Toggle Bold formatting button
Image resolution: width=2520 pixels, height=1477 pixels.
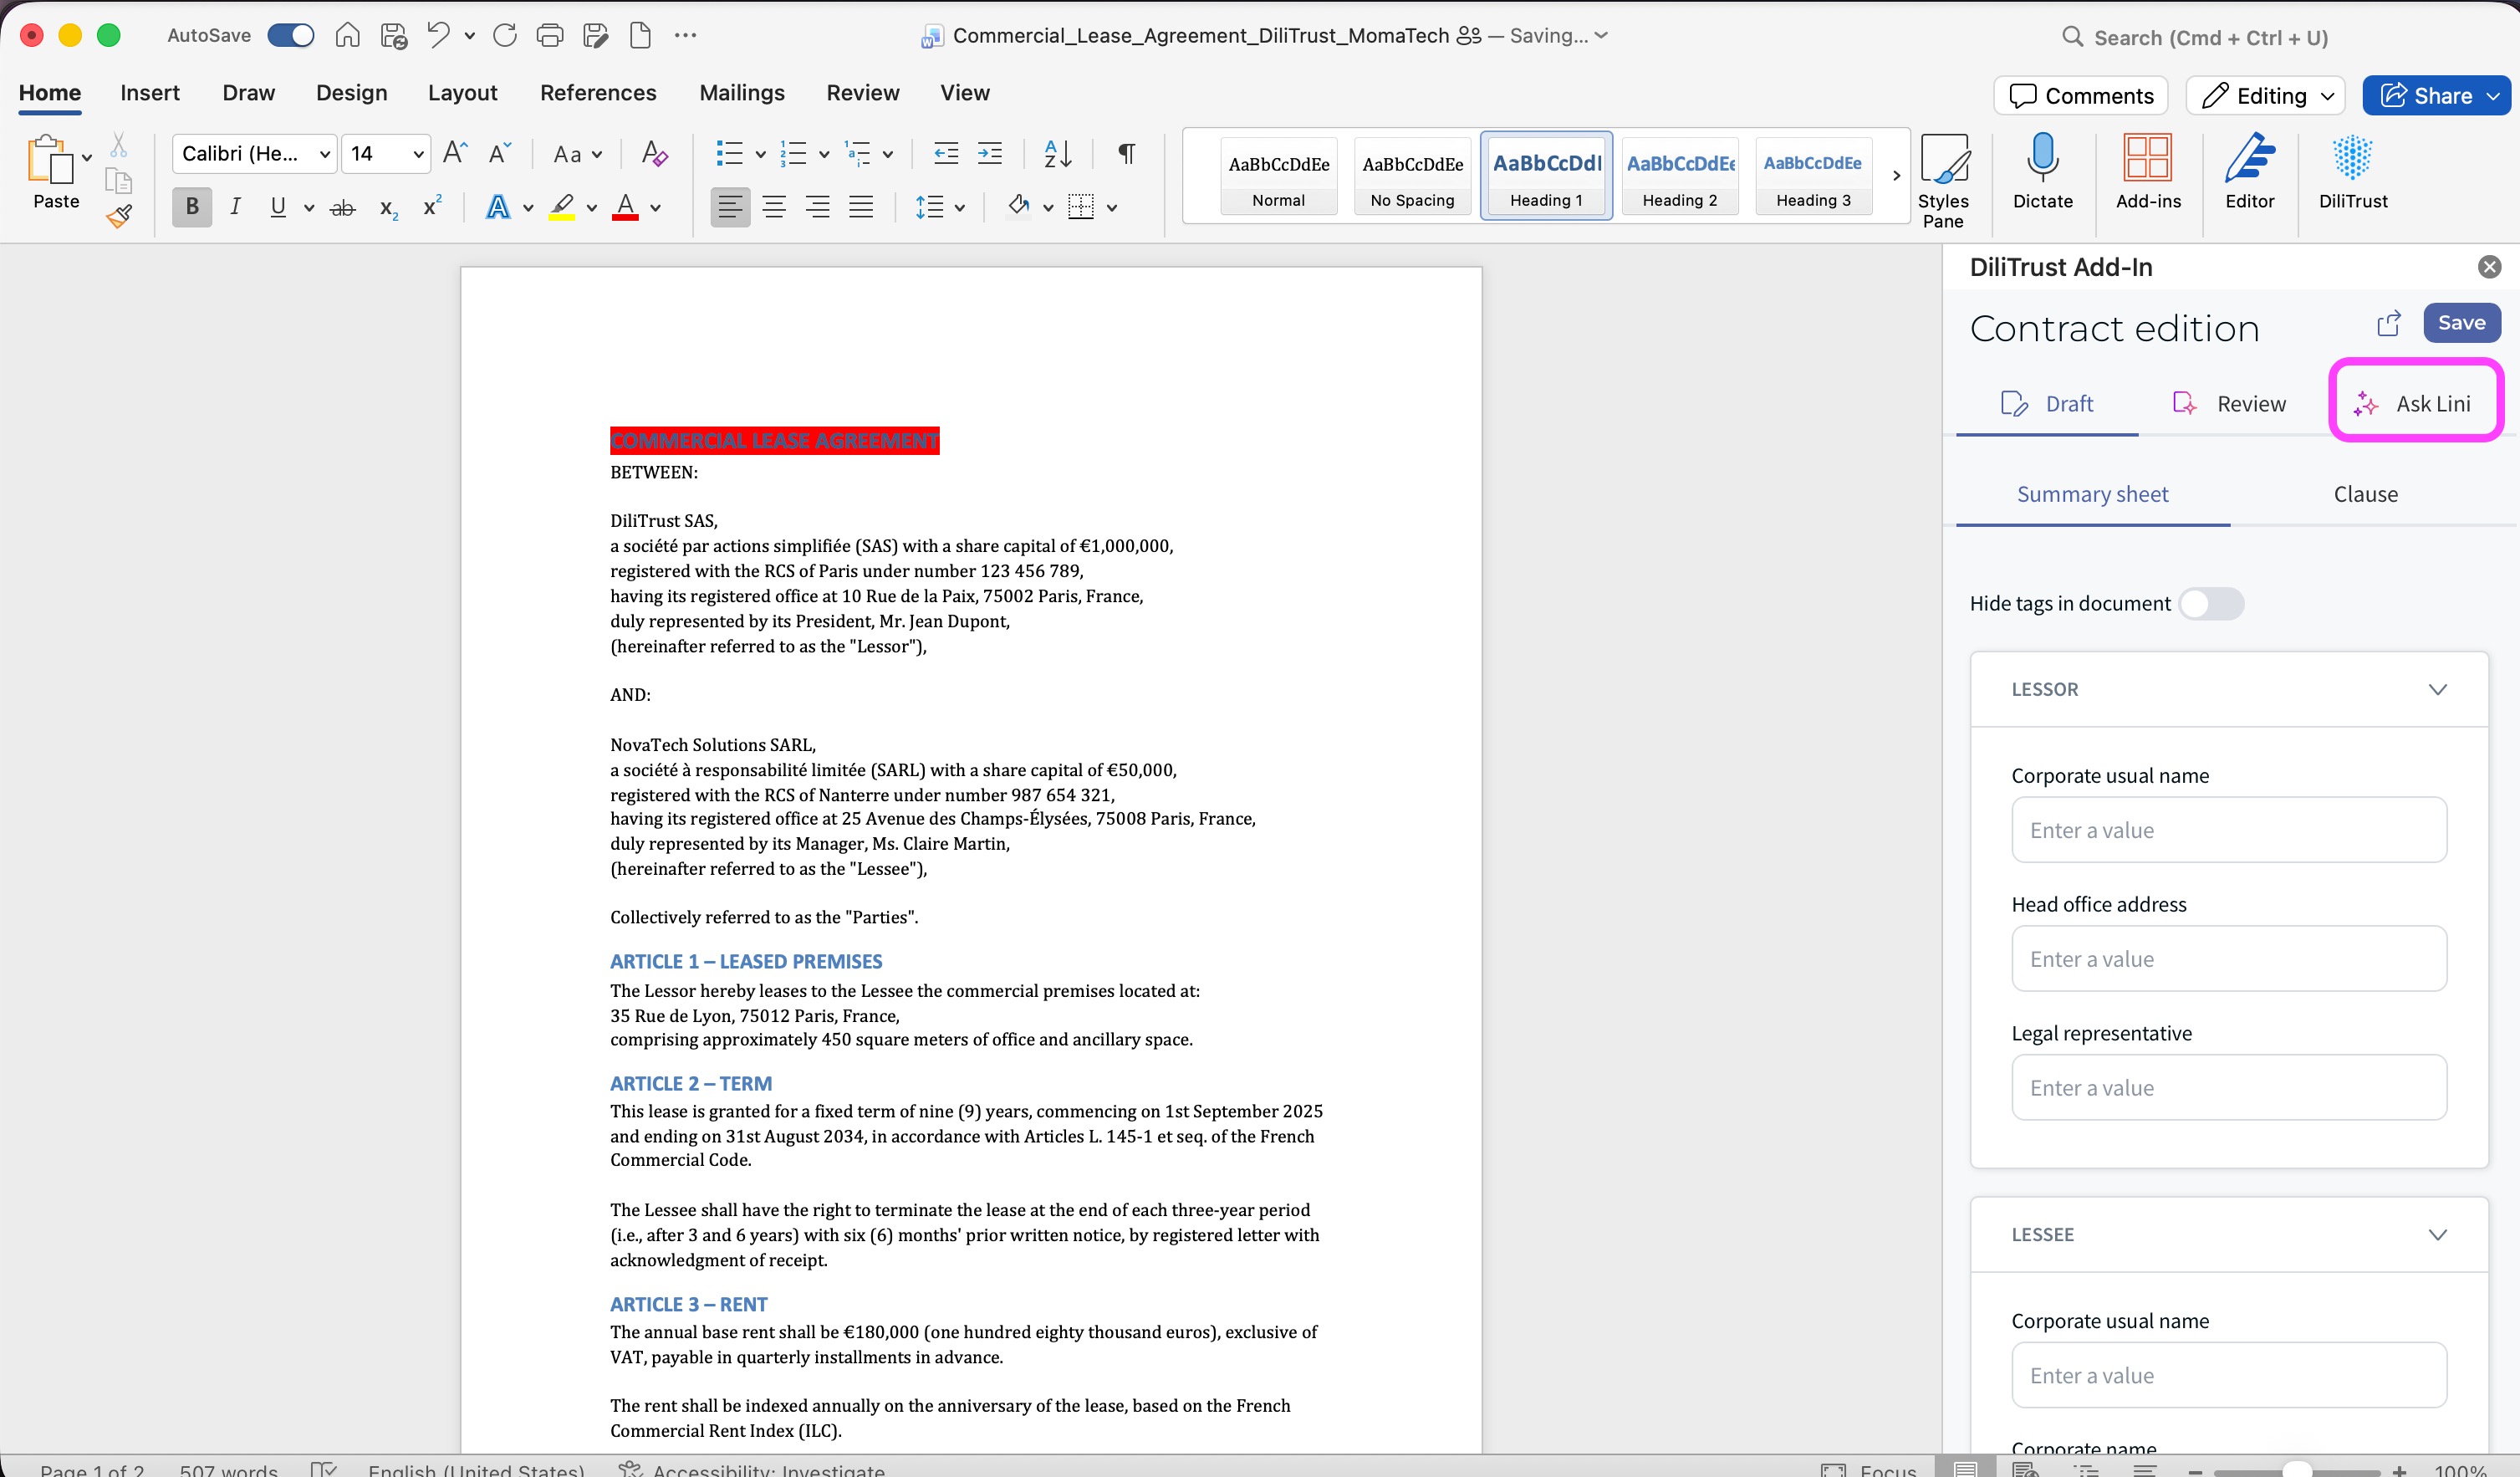pos(192,207)
